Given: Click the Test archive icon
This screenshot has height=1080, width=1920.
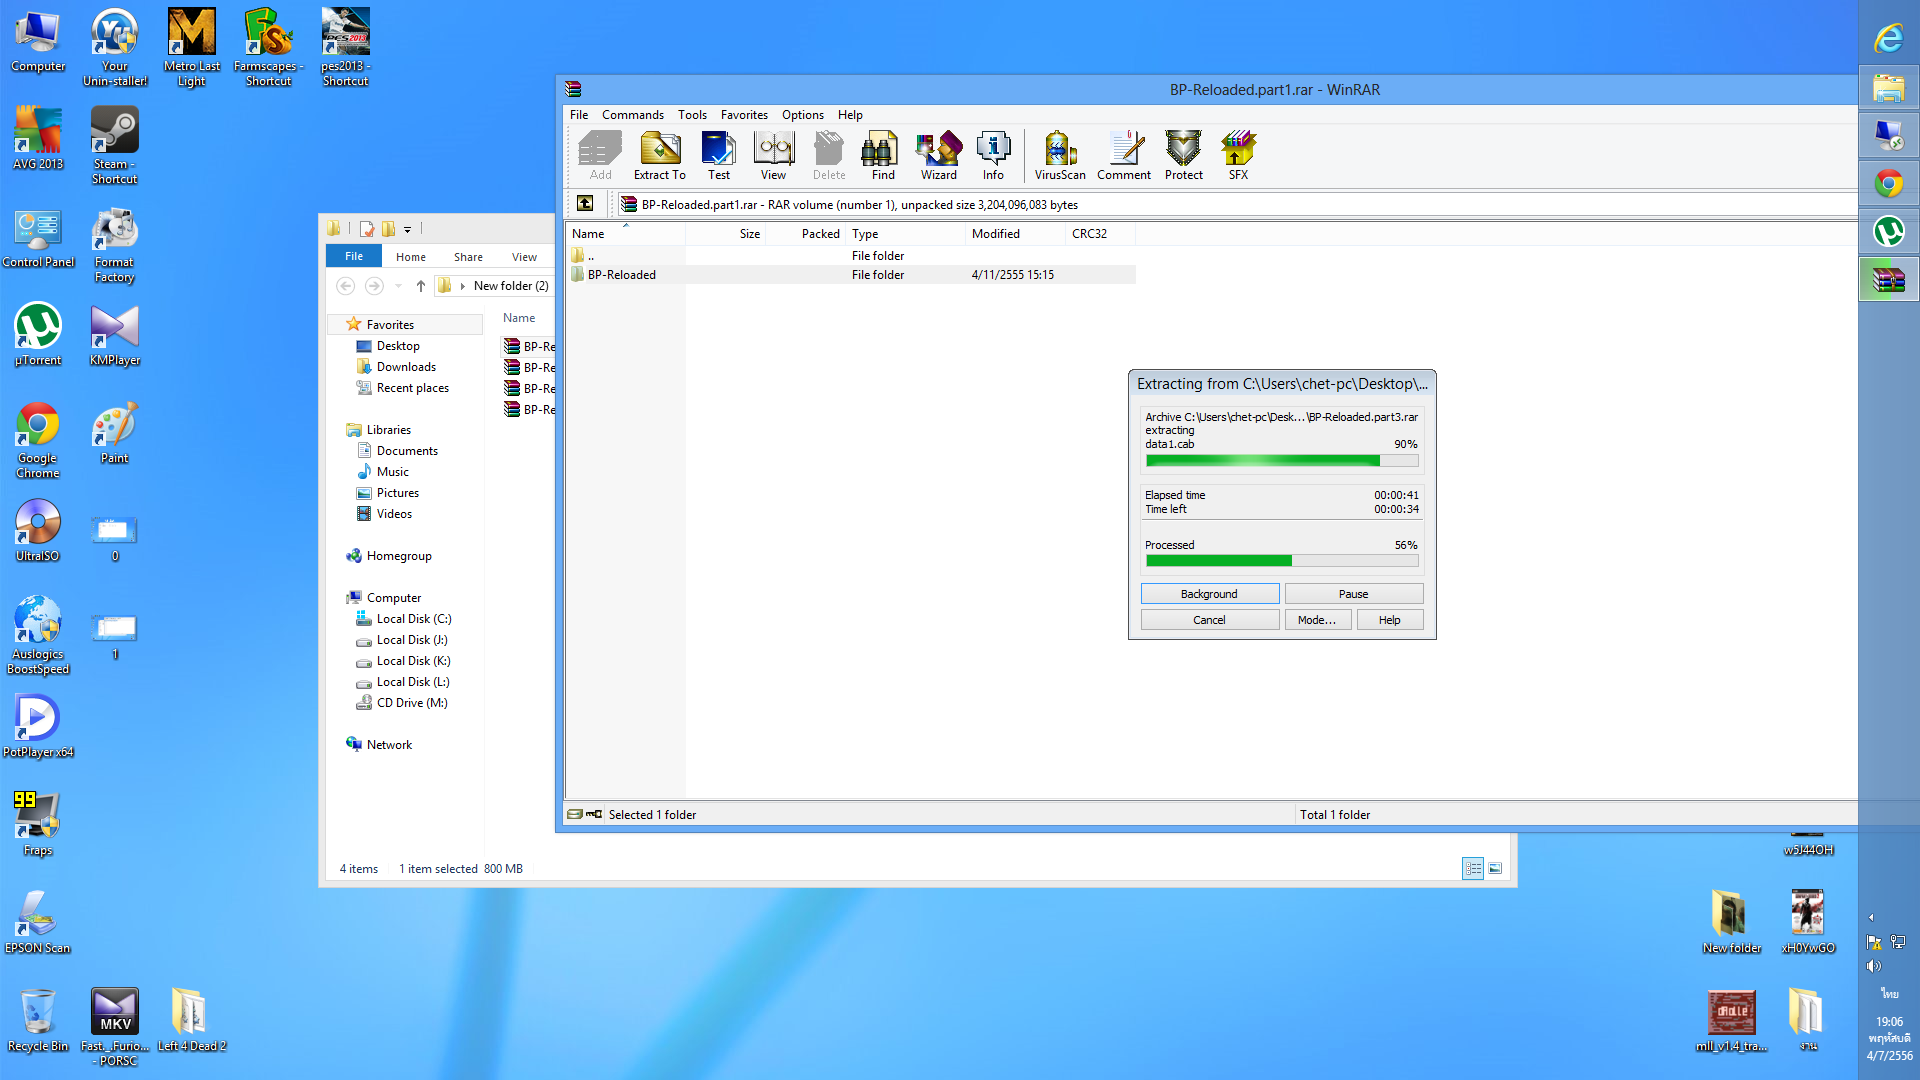Looking at the screenshot, I should pyautogui.click(x=718, y=155).
